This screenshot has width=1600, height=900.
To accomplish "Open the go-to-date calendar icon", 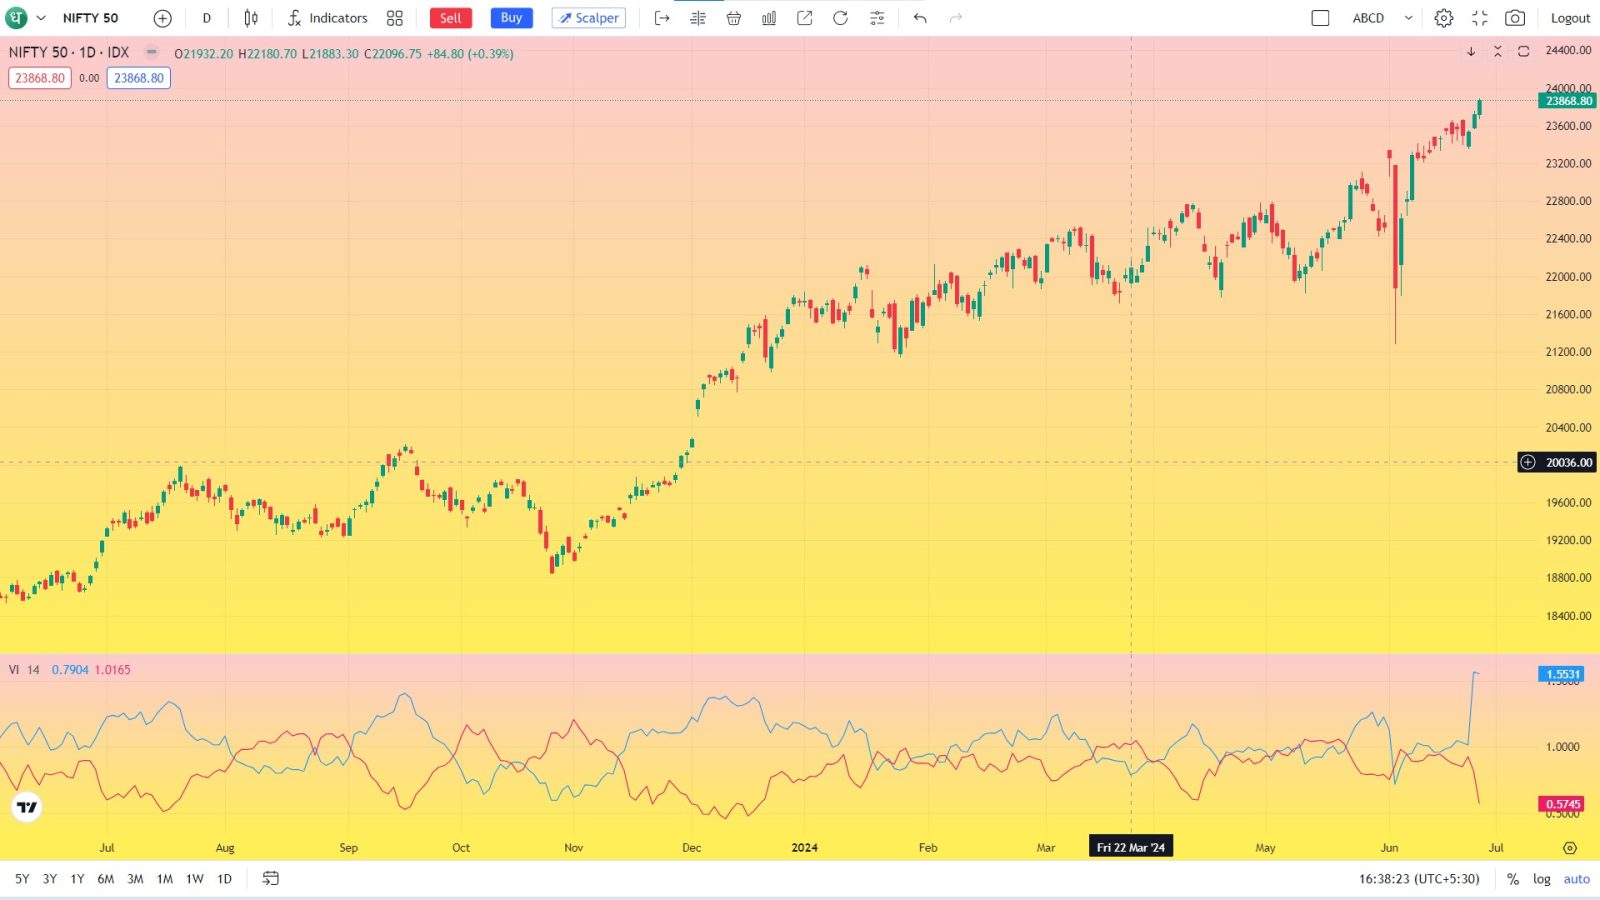I will [271, 879].
